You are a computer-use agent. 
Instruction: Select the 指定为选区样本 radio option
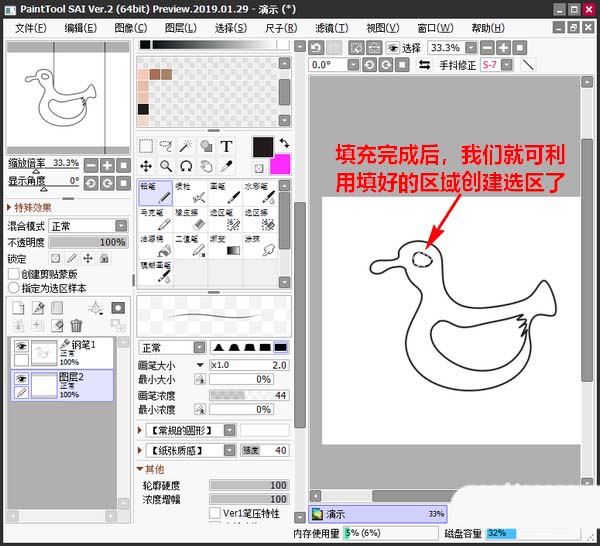13,288
